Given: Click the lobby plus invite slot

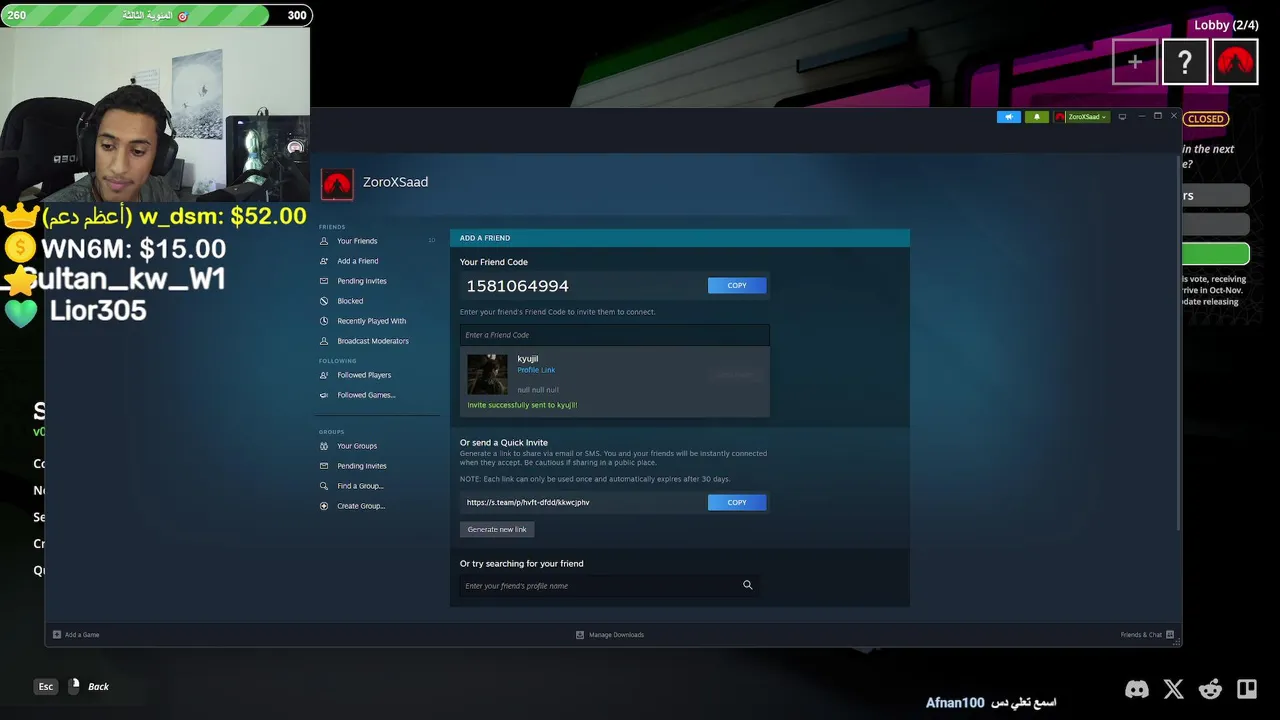Looking at the screenshot, I should coord(1135,62).
